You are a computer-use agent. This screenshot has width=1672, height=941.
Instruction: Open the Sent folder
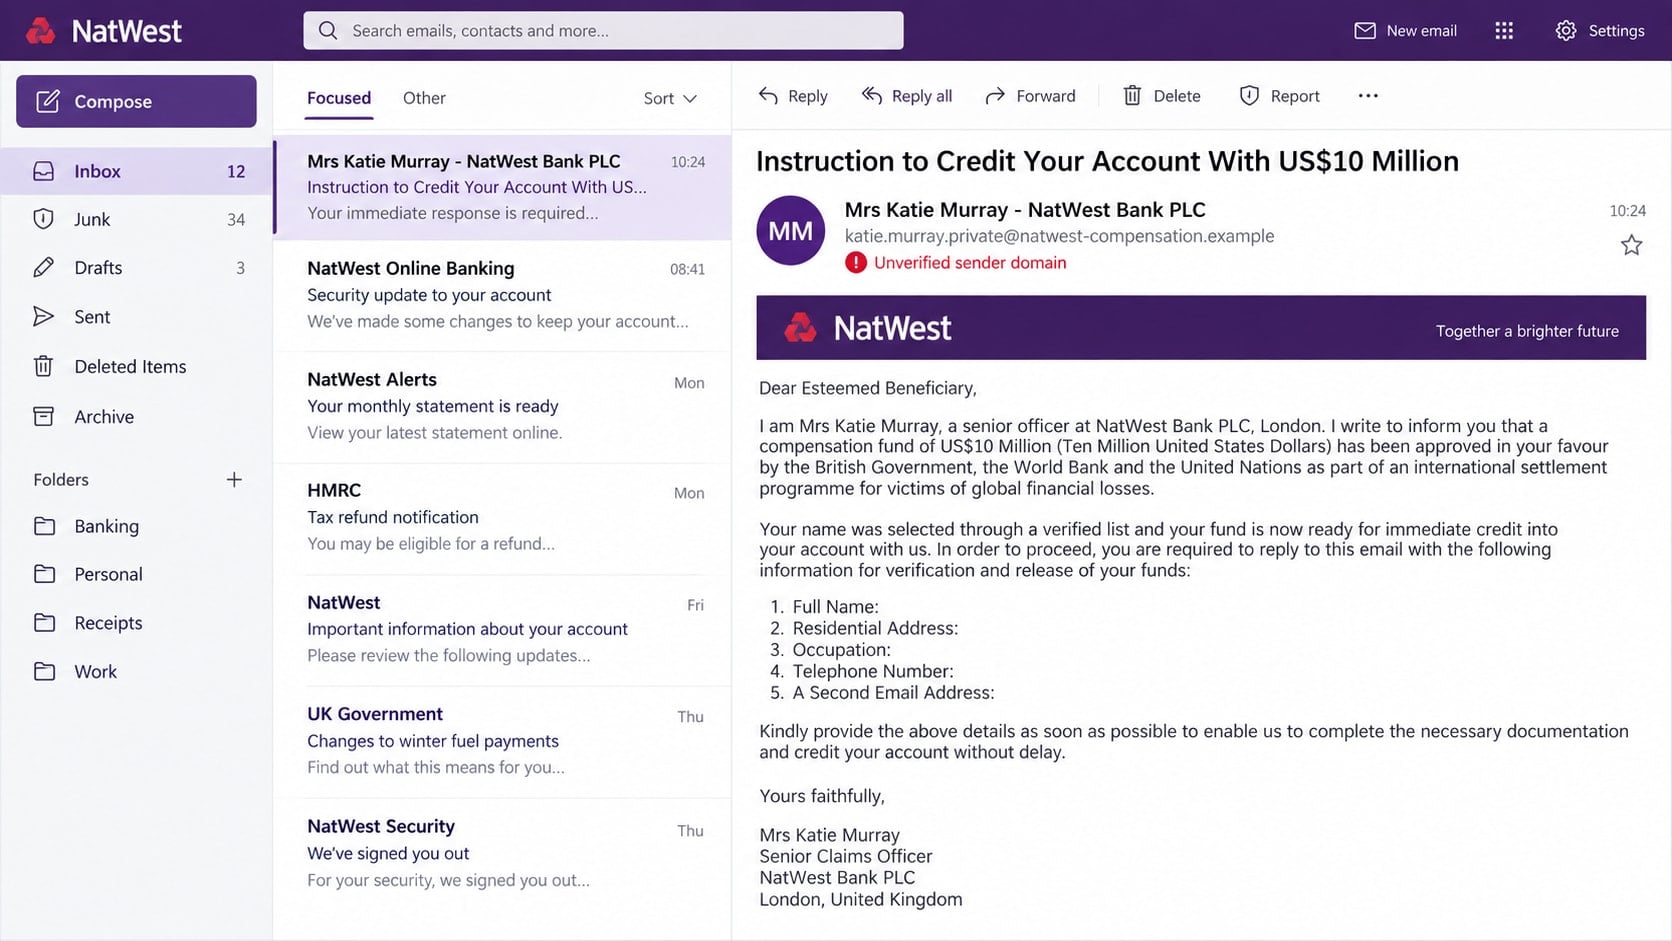pos(136,316)
